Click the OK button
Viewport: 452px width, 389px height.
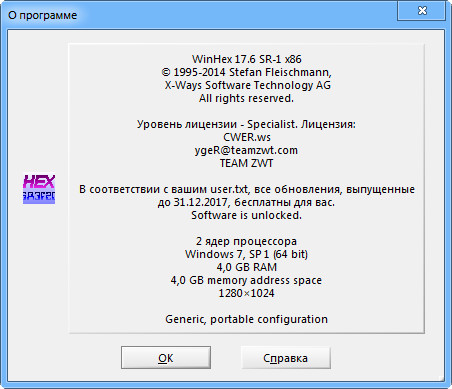click(166, 357)
